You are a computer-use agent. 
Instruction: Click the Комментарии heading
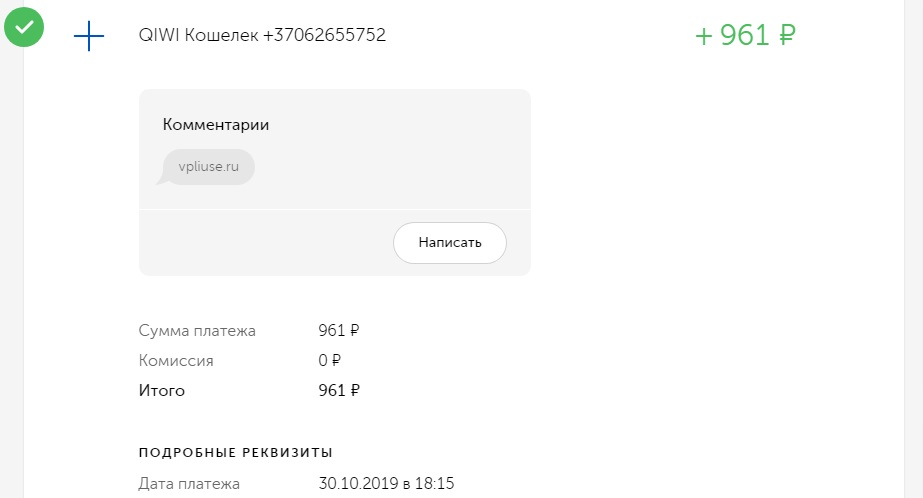pyautogui.click(x=216, y=125)
